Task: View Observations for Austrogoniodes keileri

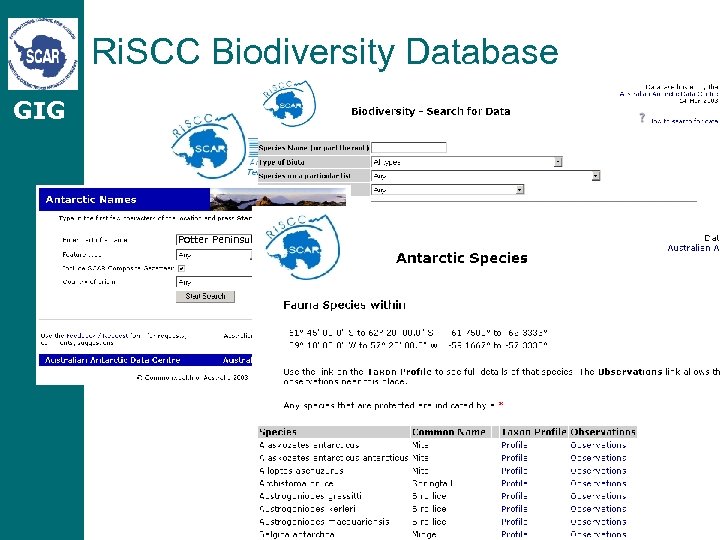Action: click(x=598, y=509)
